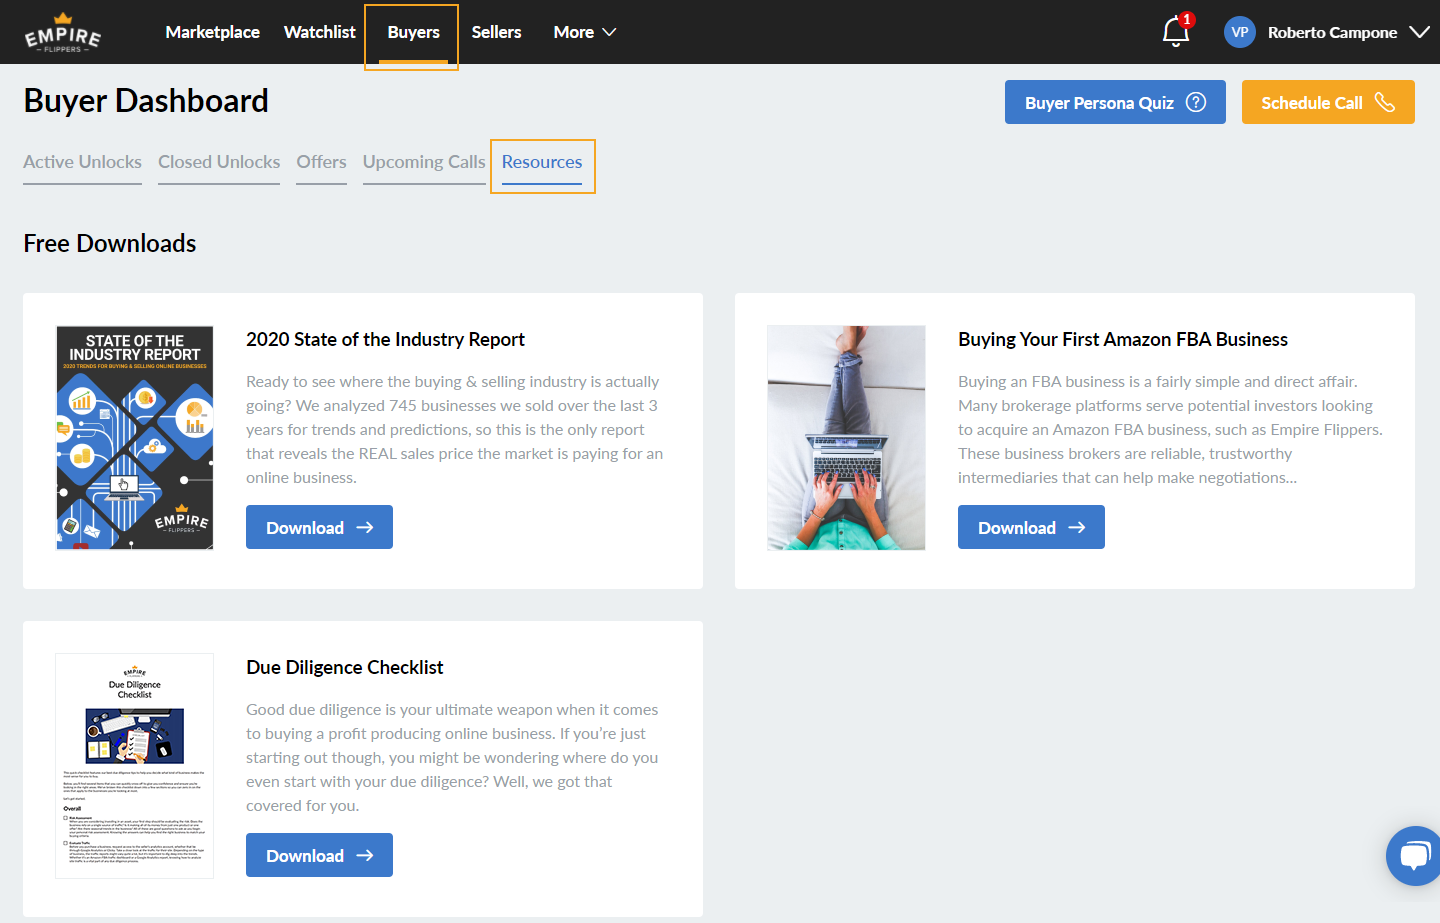View the Upcoming Calls tab
This screenshot has height=923, width=1440.
tap(424, 162)
